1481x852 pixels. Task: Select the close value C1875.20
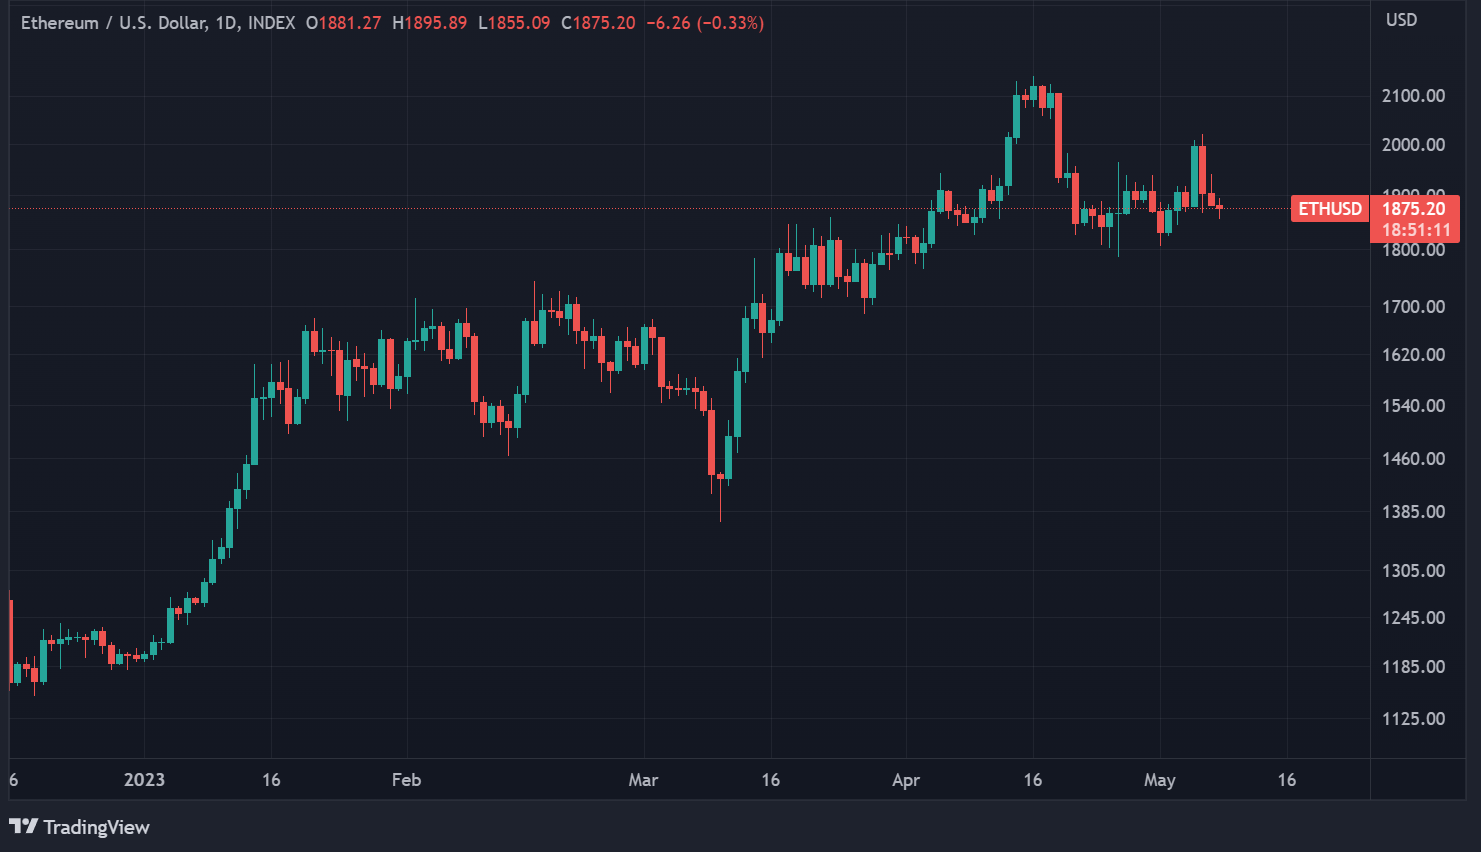tap(597, 23)
